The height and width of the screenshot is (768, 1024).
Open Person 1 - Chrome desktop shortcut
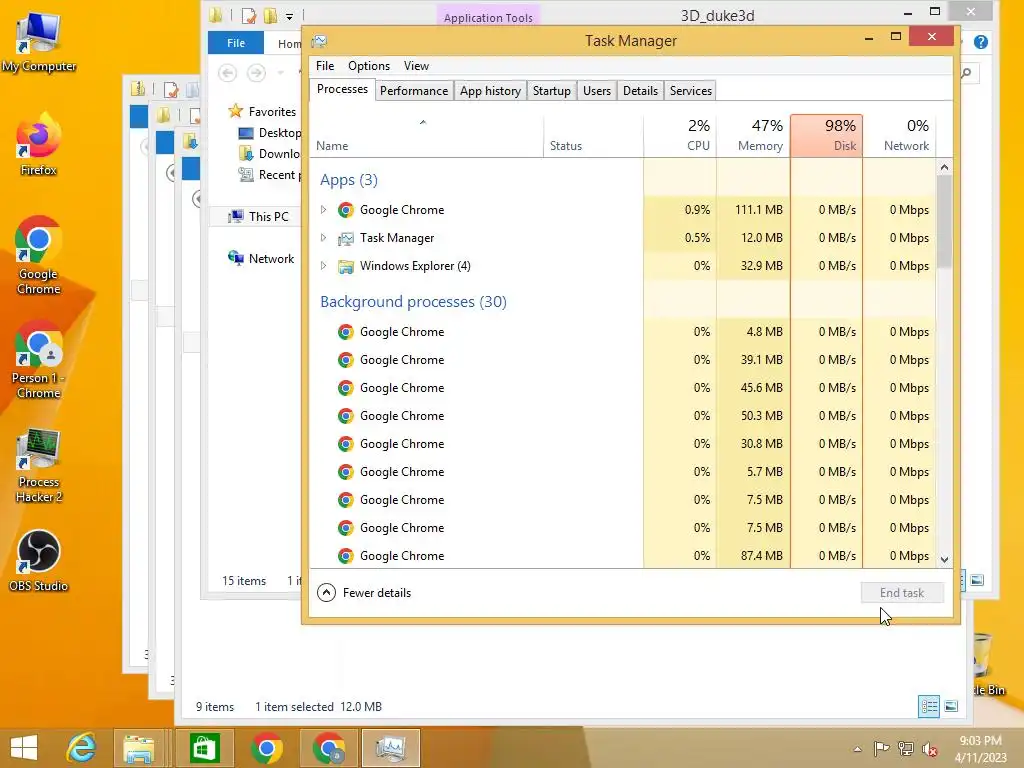(x=39, y=359)
